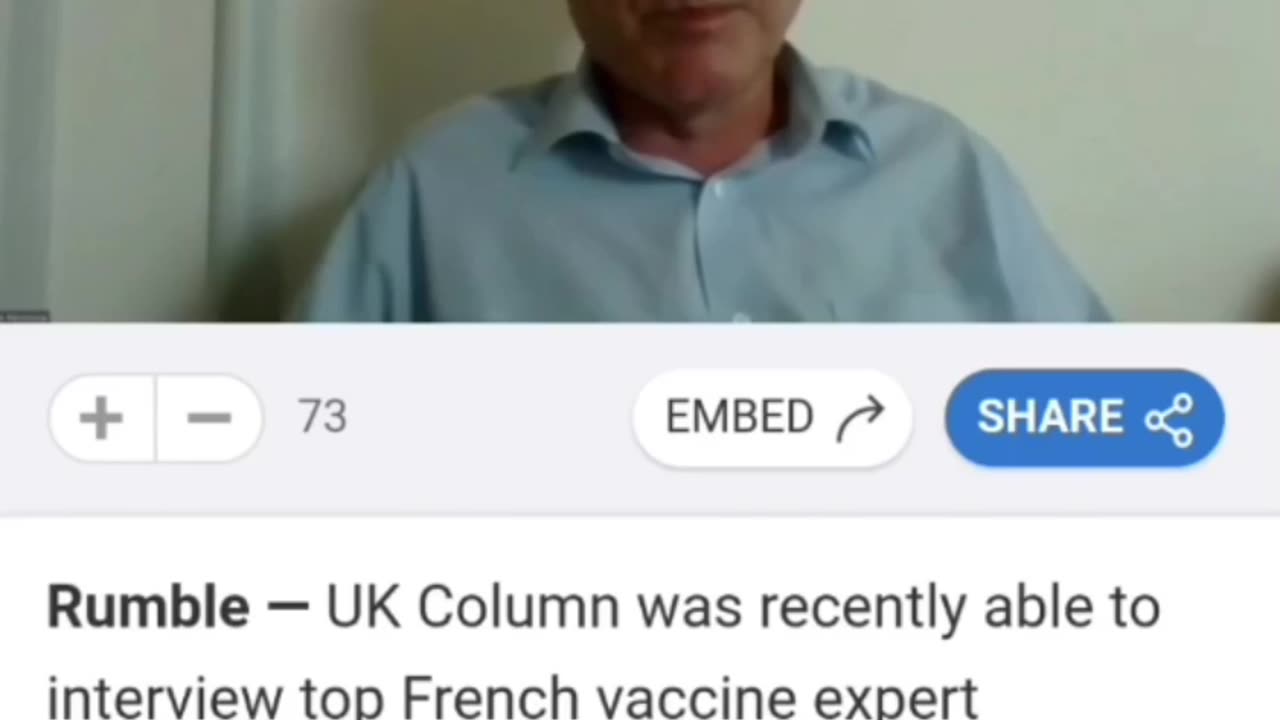Upvote the video with the plus button
The width and height of the screenshot is (1280, 720).
pyautogui.click(x=102, y=418)
